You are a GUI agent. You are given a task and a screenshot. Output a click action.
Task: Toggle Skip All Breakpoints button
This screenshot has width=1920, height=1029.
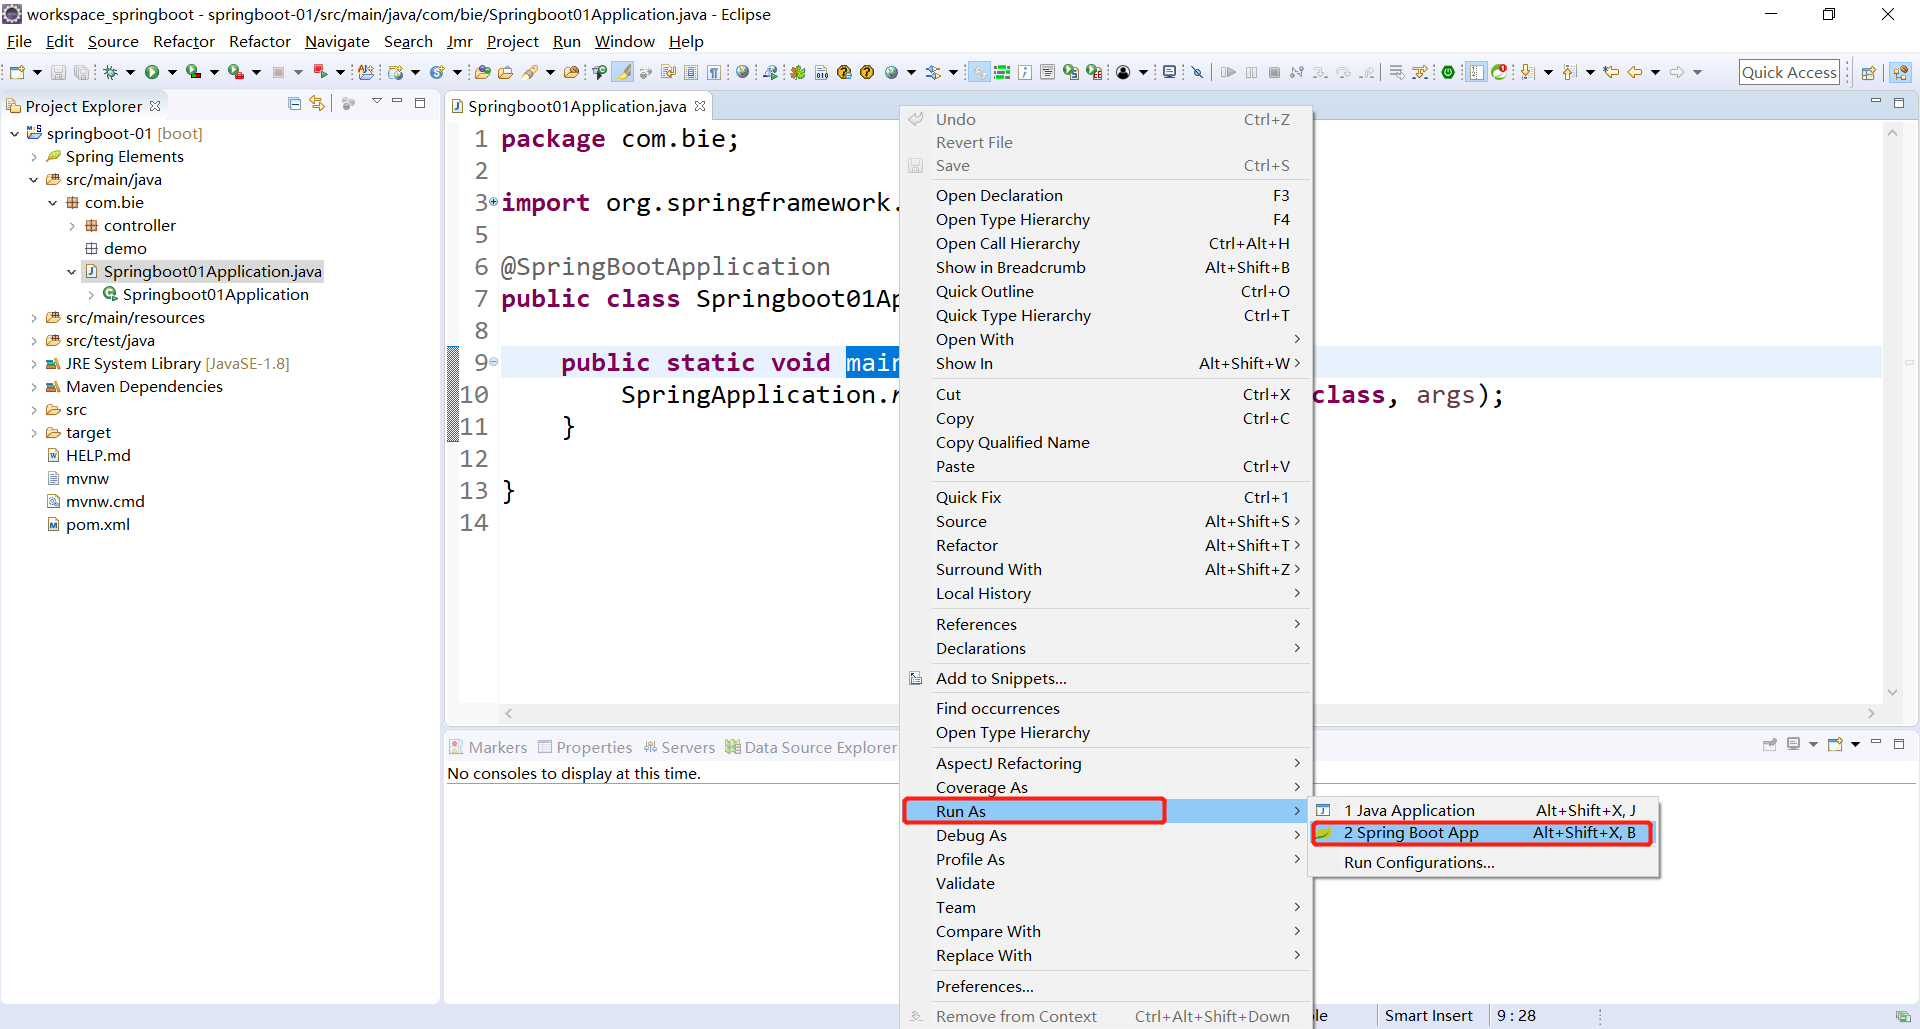[1197, 72]
